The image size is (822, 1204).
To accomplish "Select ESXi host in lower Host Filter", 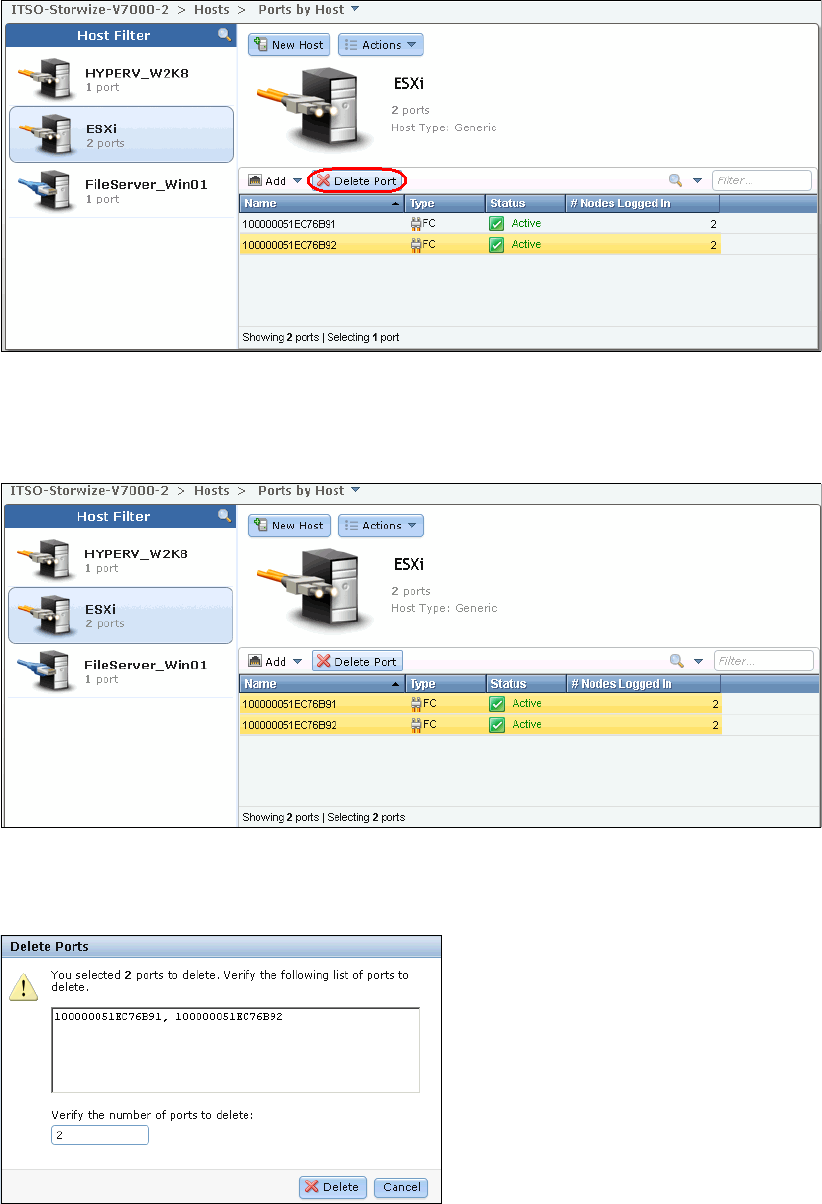I will click(x=120, y=615).
